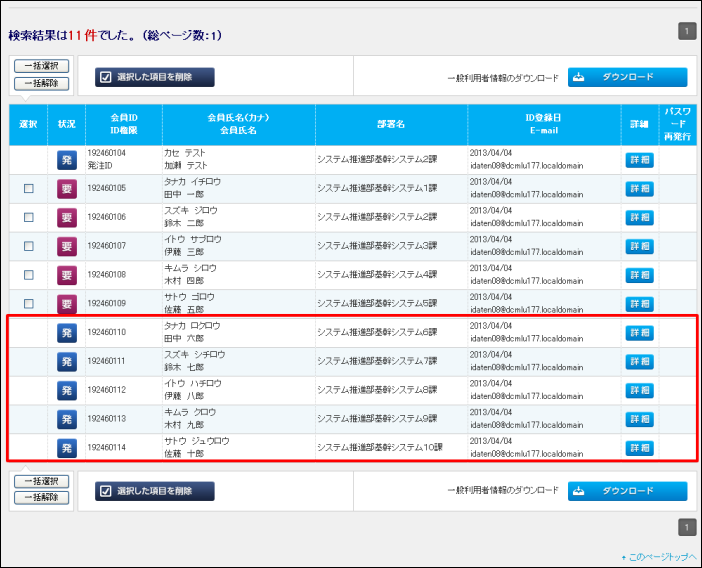Screen dimensions: 702x568
Task: Check the selection box for 田中 一郎
Action: click(28, 189)
